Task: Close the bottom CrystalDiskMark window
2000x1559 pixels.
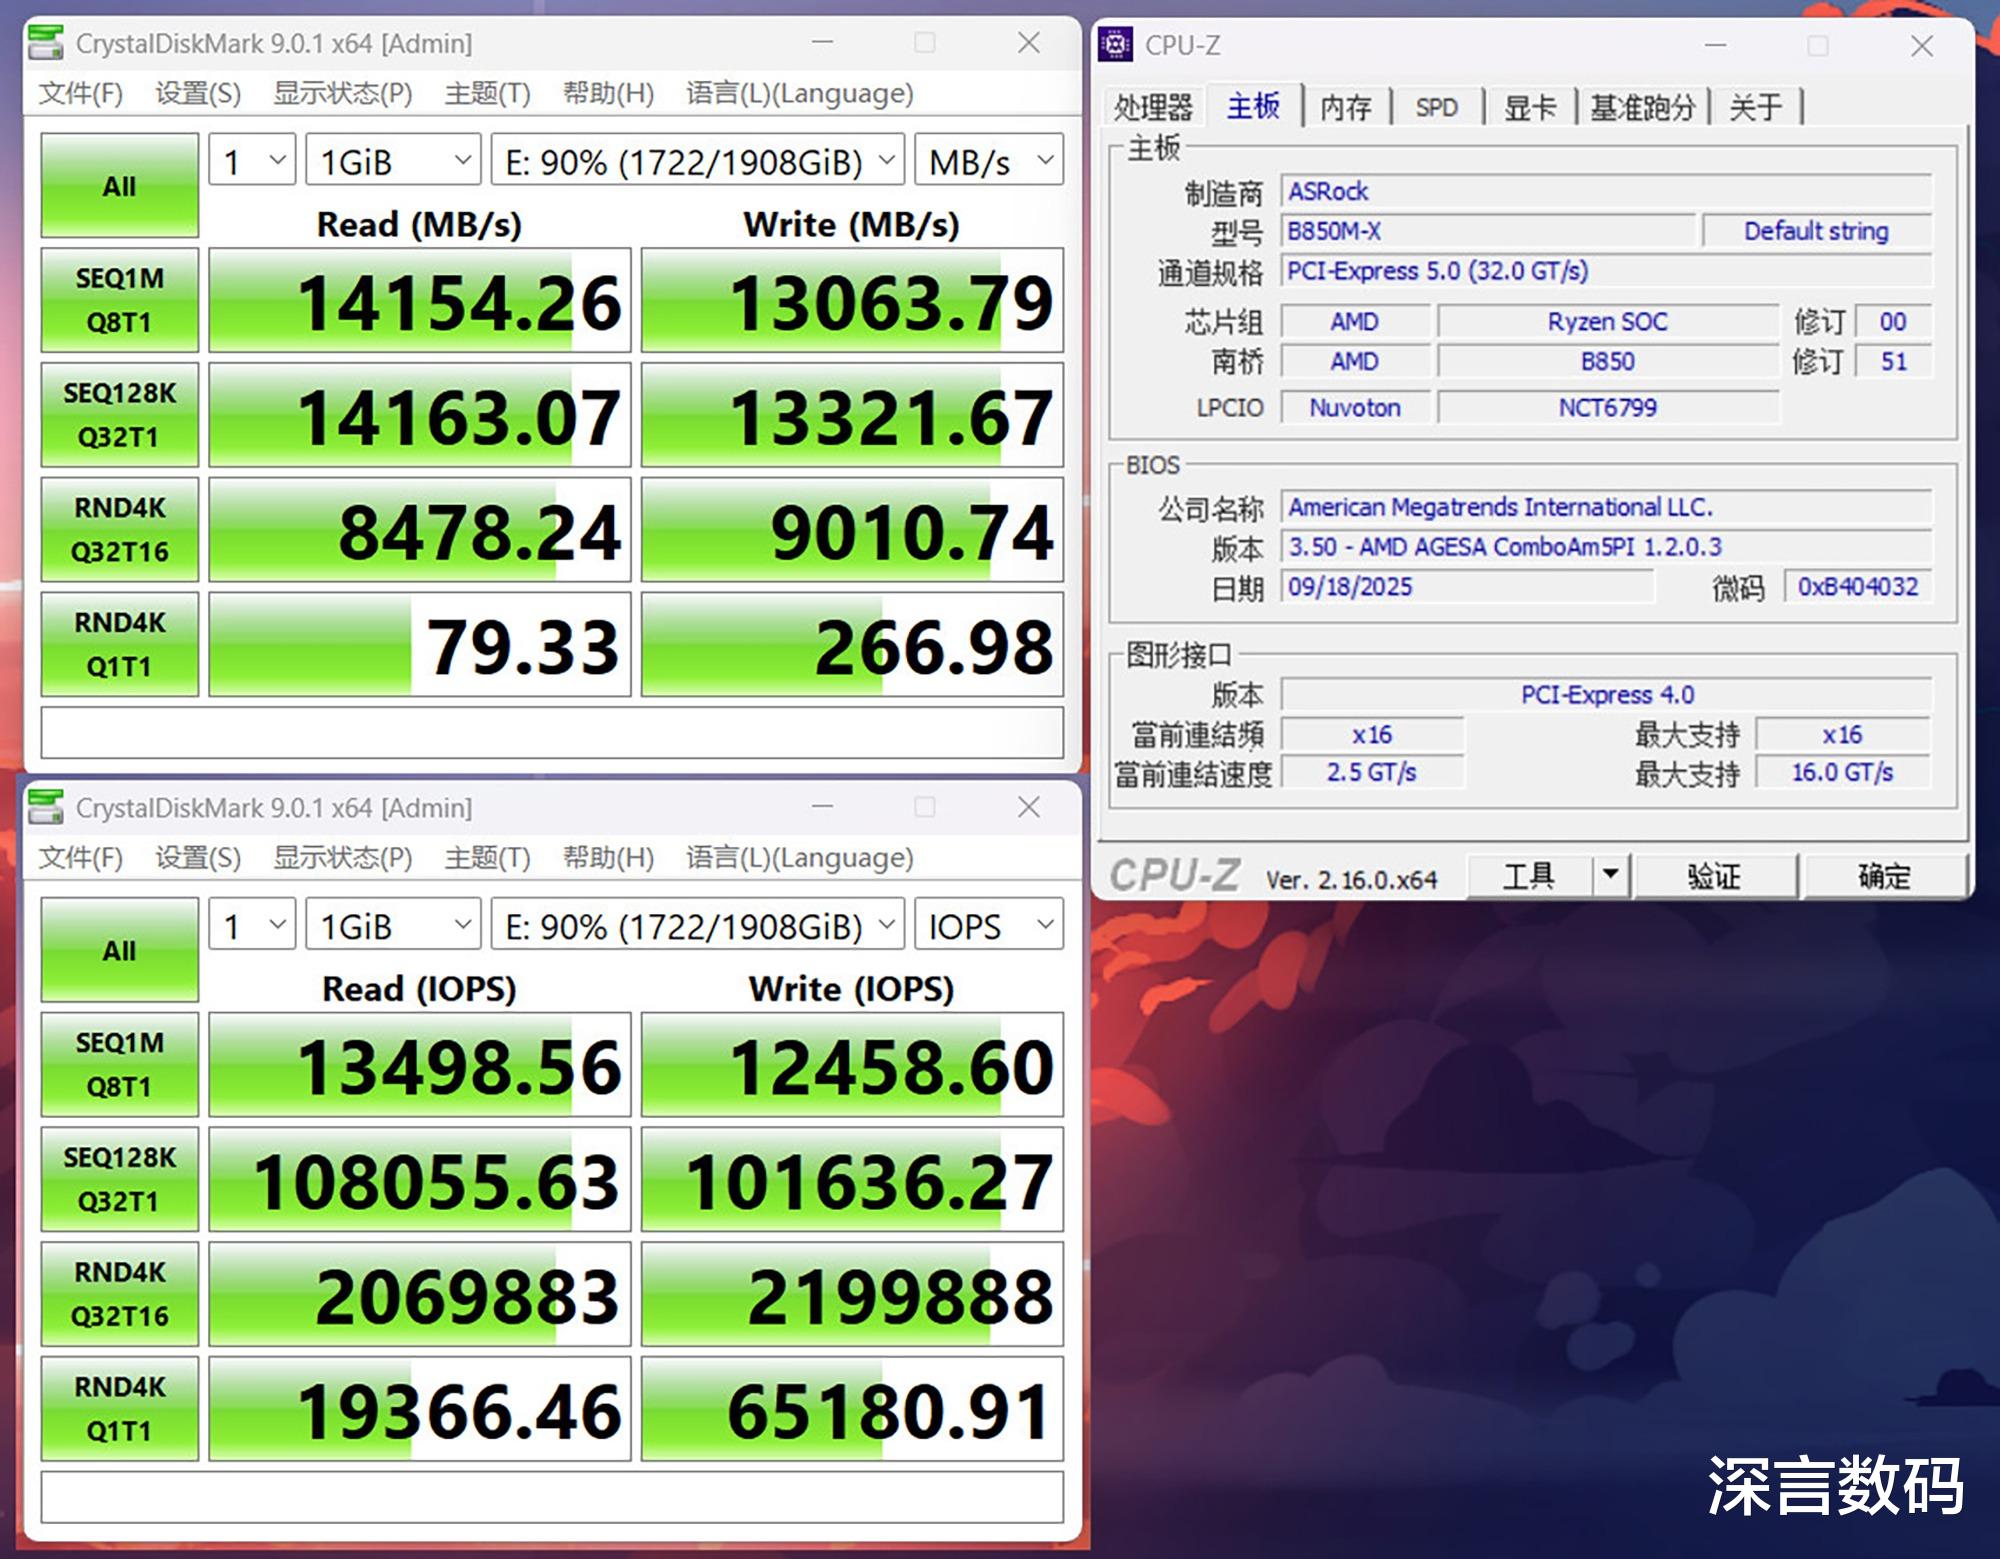Action: click(x=1028, y=807)
